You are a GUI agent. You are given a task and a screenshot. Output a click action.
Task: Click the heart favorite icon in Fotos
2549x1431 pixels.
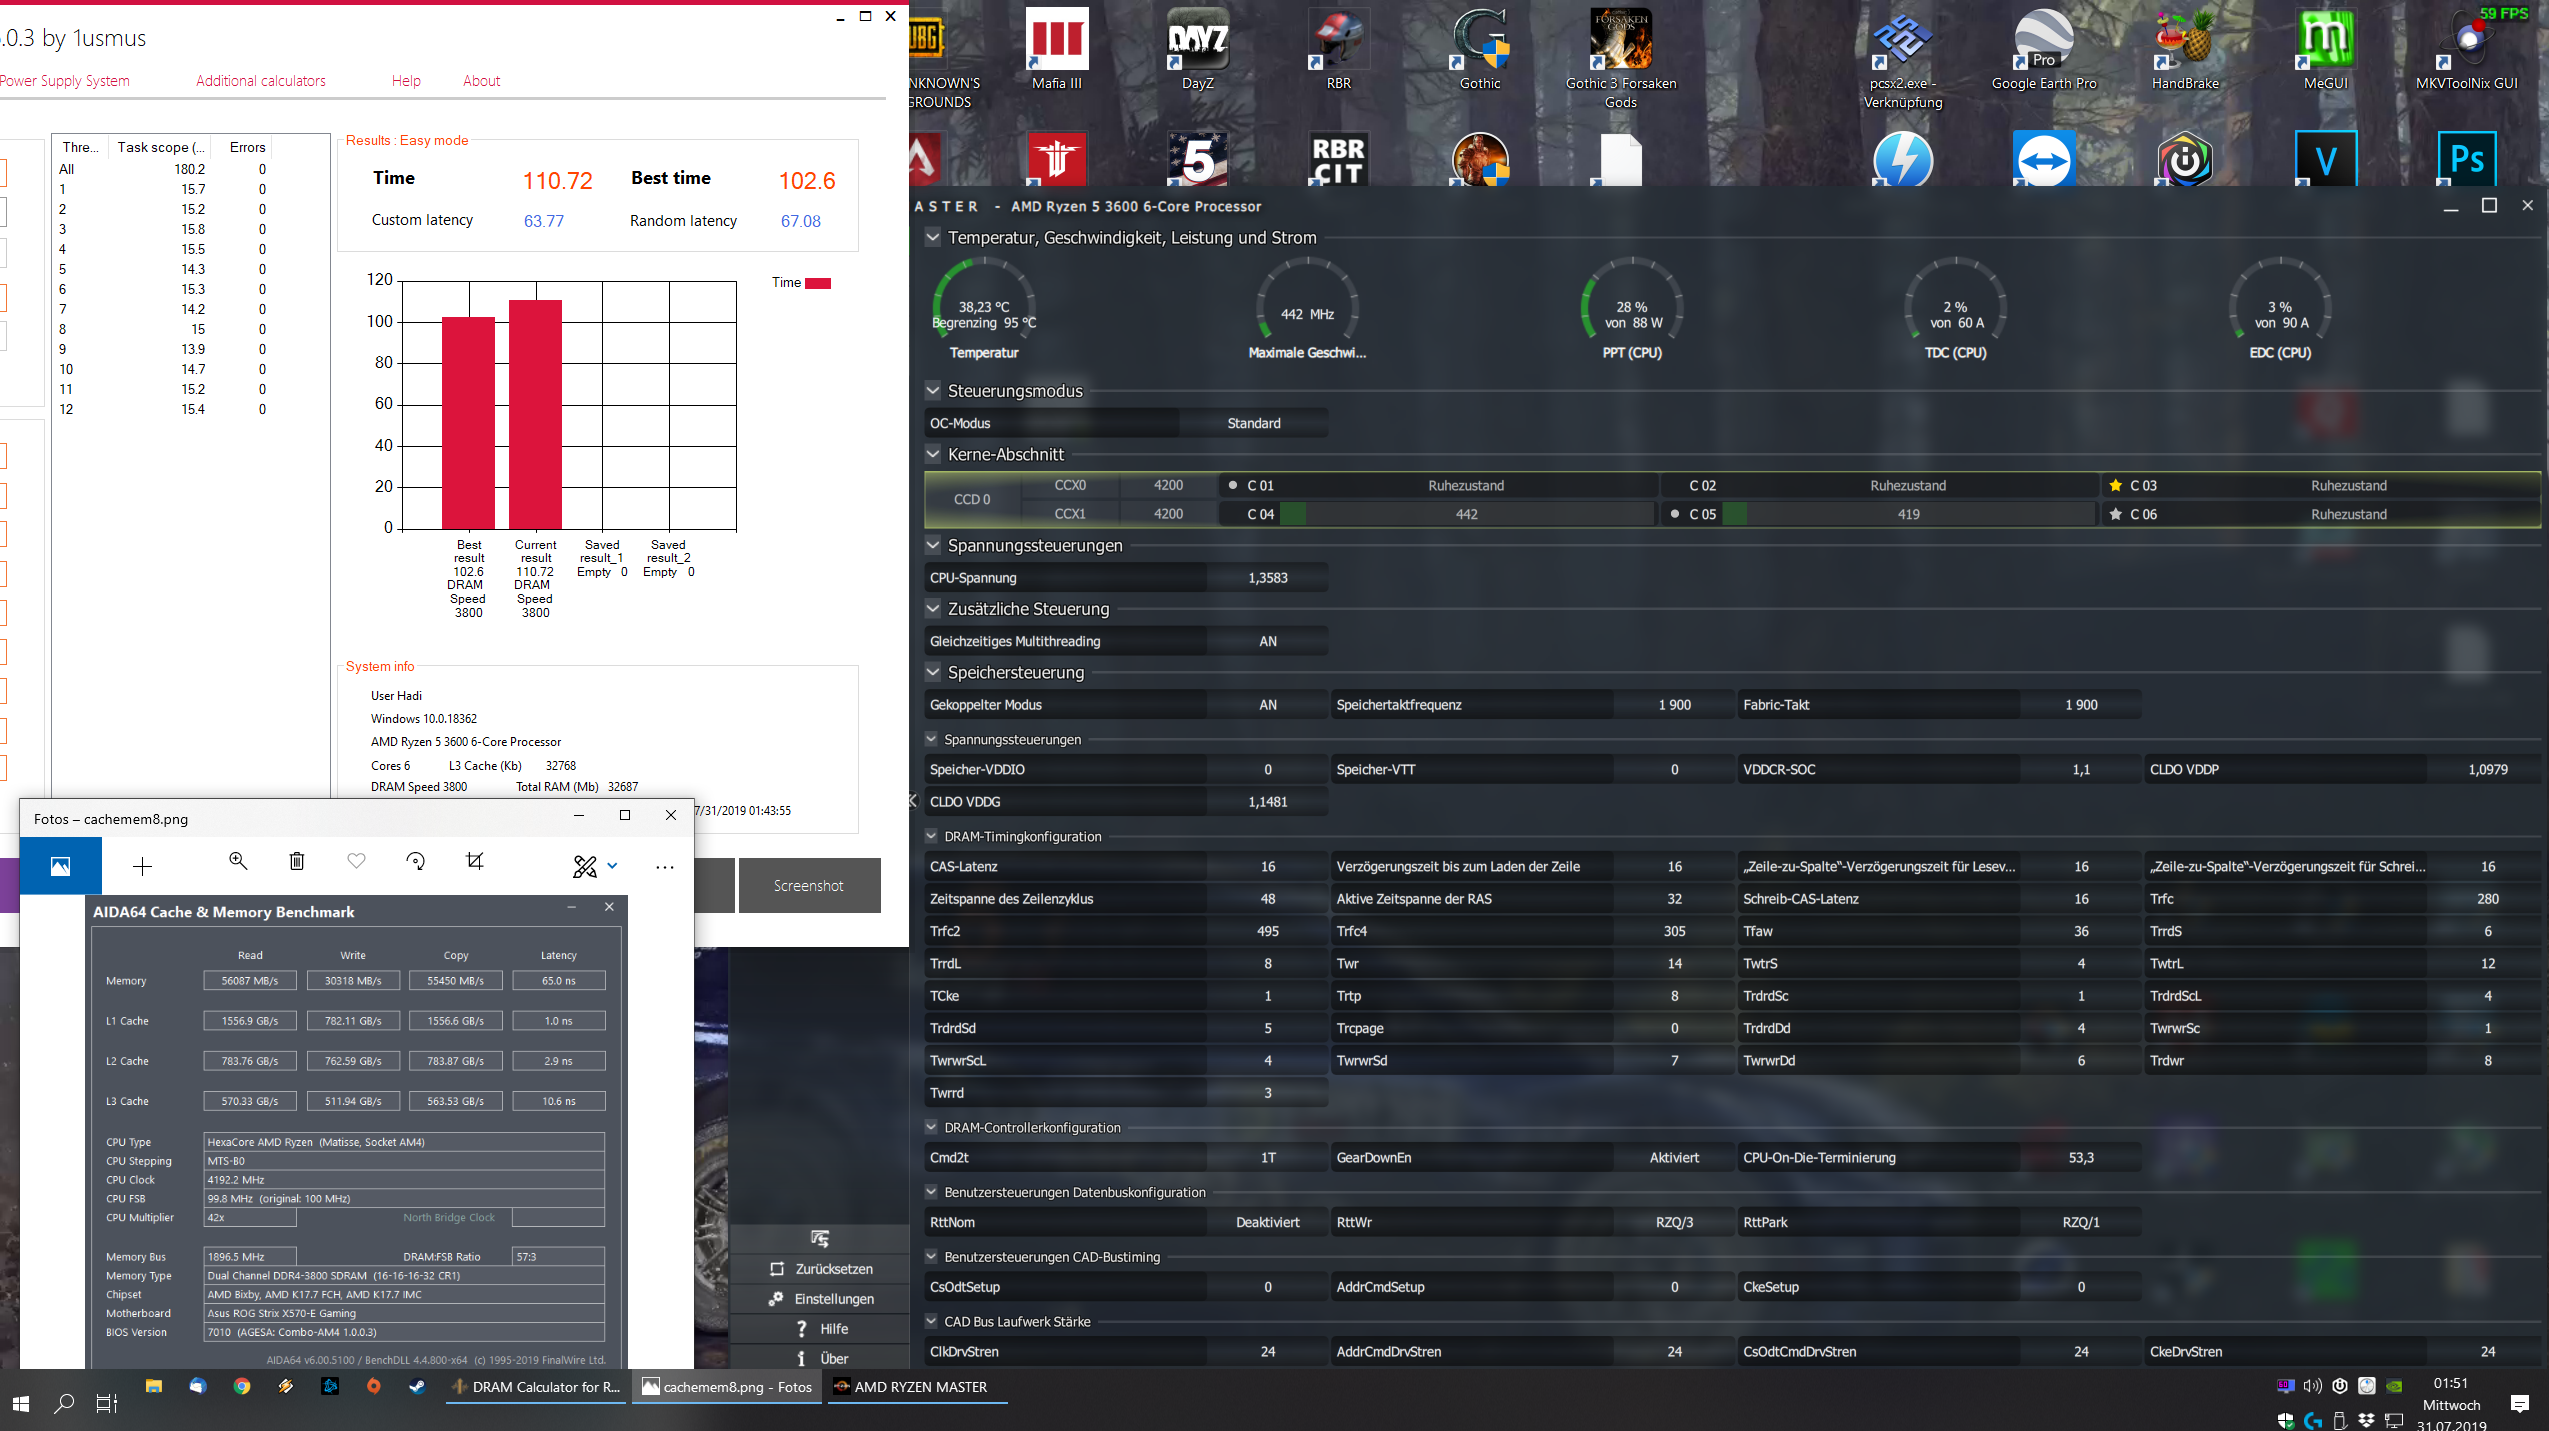pos(356,861)
